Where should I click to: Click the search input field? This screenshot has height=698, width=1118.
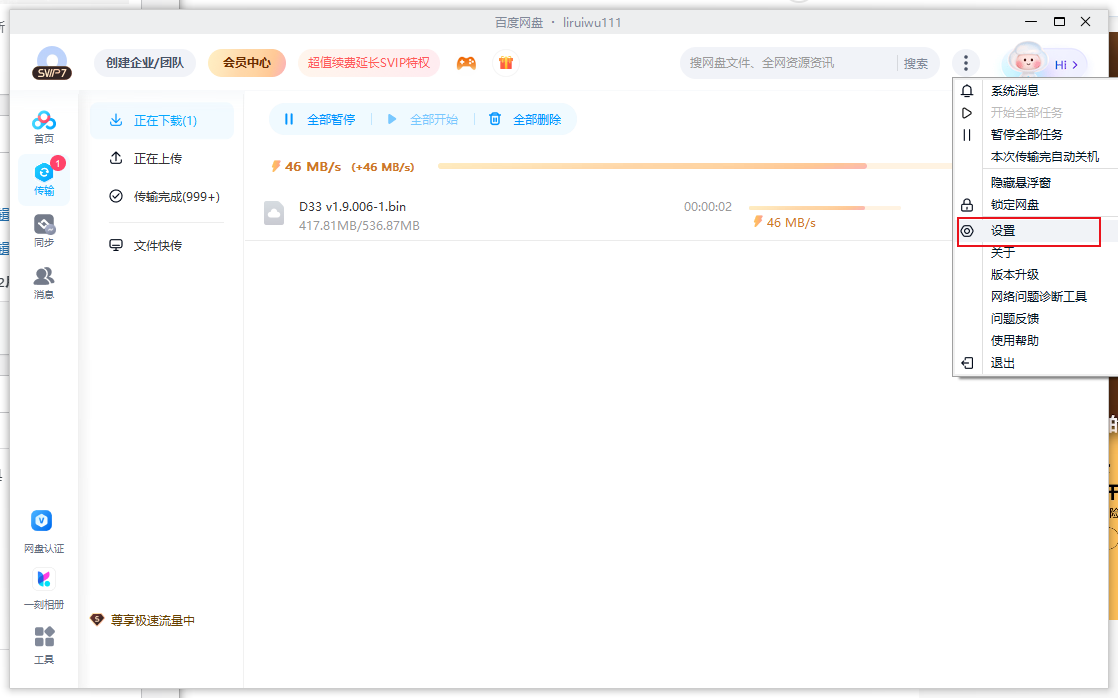pos(788,63)
